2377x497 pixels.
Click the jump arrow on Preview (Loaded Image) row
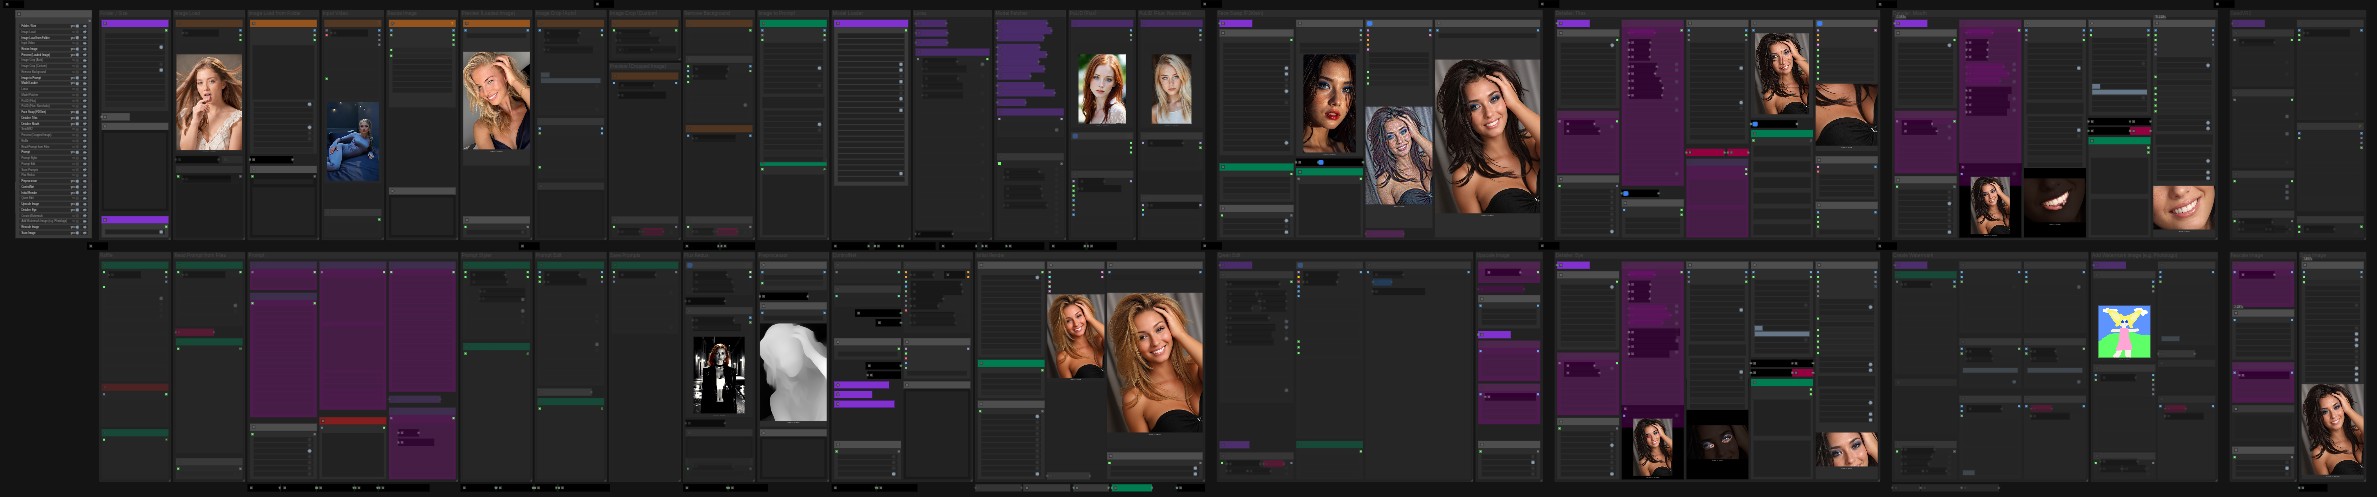(86, 54)
